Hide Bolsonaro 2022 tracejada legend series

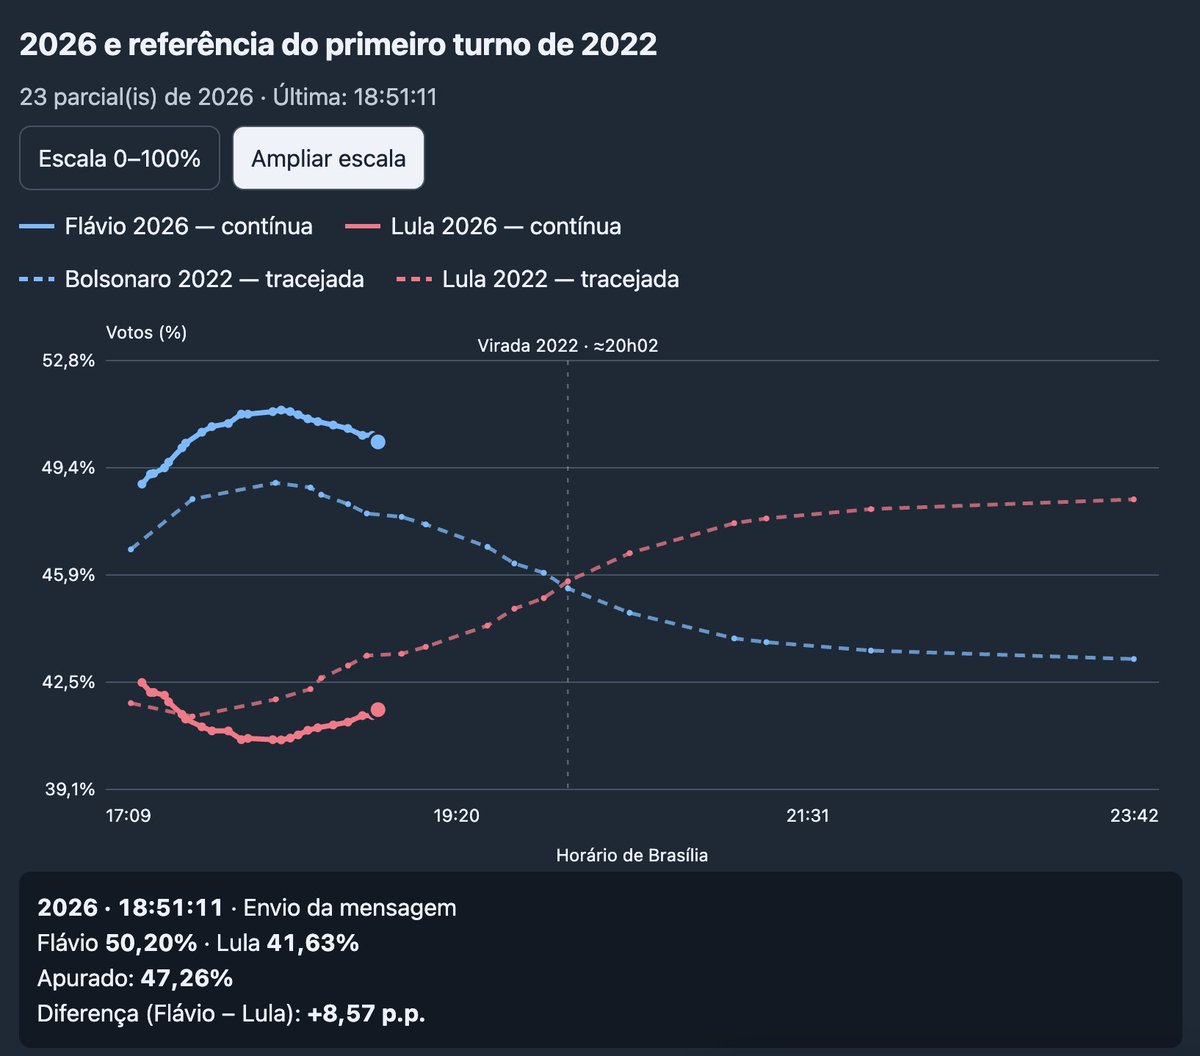click(x=192, y=279)
